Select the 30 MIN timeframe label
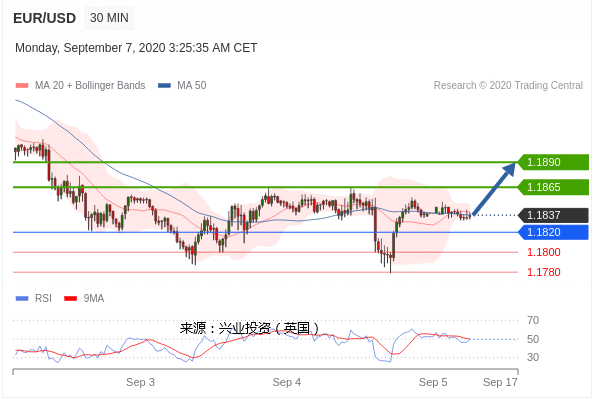This screenshot has height=401, width=593. point(109,18)
